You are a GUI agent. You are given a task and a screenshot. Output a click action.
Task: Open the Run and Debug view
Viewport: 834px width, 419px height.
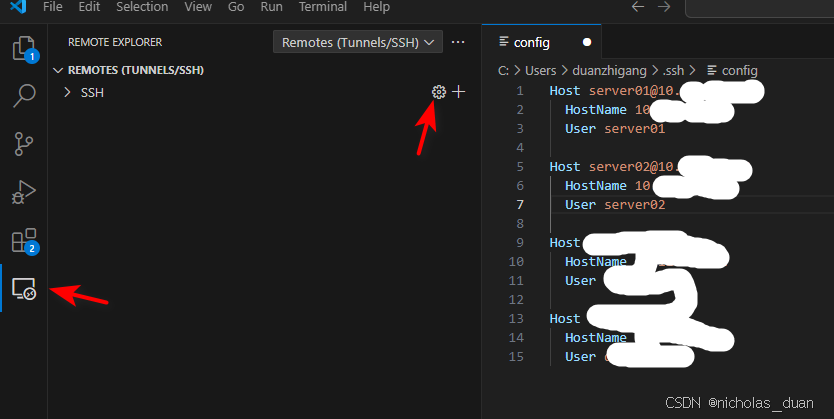23,192
